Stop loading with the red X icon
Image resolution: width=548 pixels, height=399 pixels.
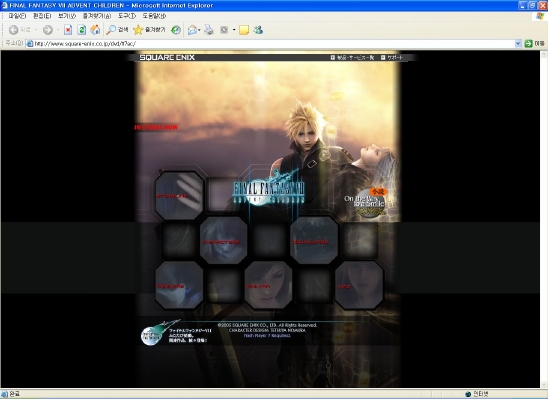tap(68, 30)
